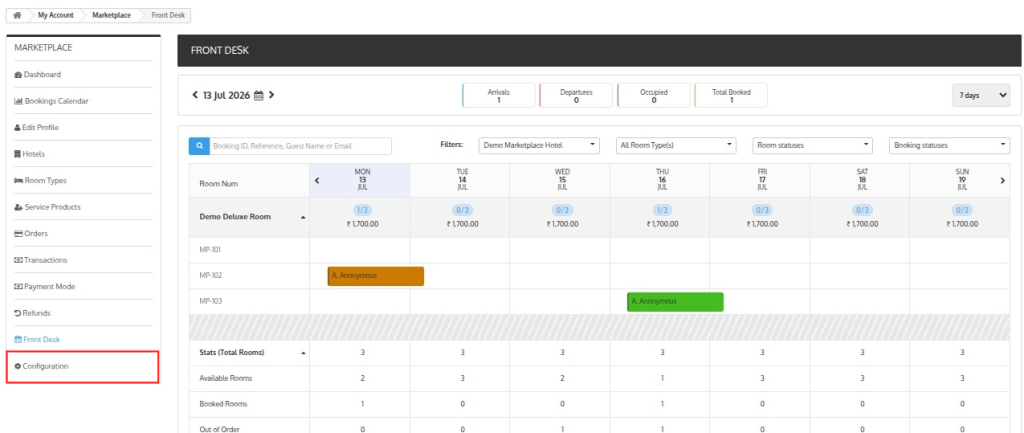Screen dimensions: 1024x433
Task: Click Saturday's ₹1,700.00 rate
Action: tap(862, 224)
